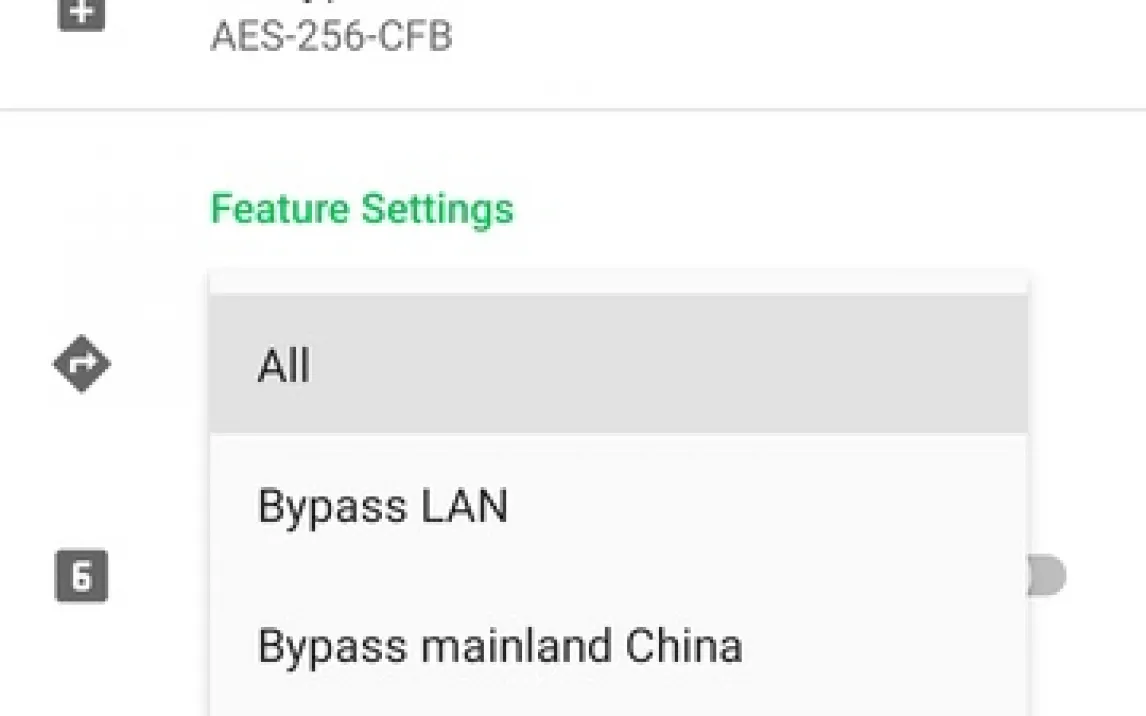The height and width of the screenshot is (716, 1146).
Task: Click the IPv6 number six icon
Action: (81, 577)
